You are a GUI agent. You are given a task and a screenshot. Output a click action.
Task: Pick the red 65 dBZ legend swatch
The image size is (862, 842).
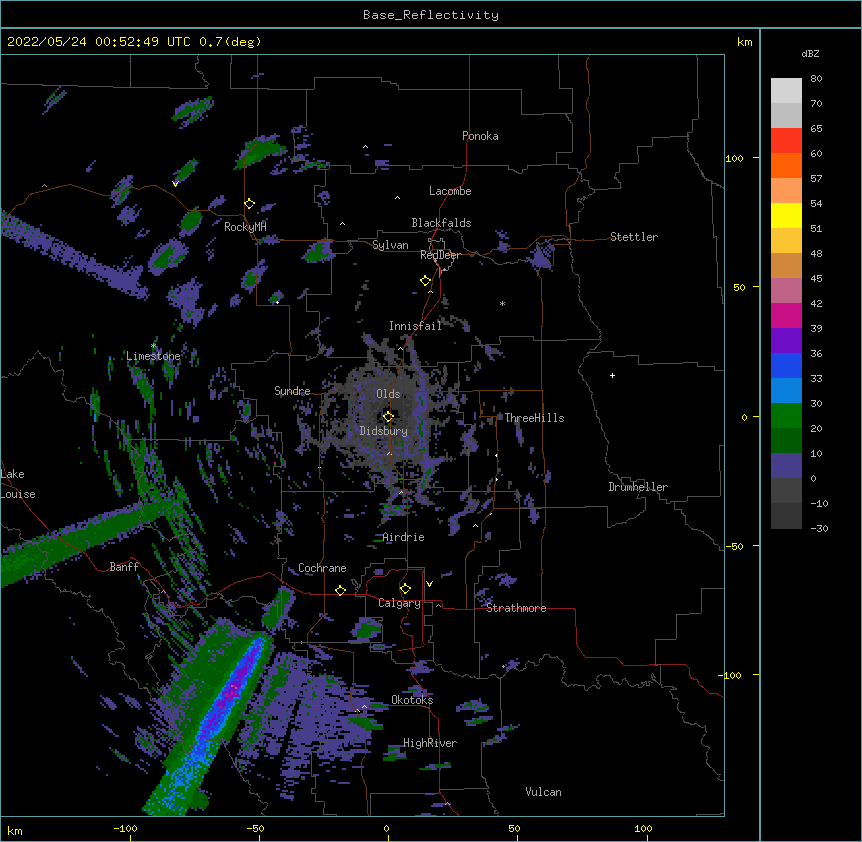point(786,140)
